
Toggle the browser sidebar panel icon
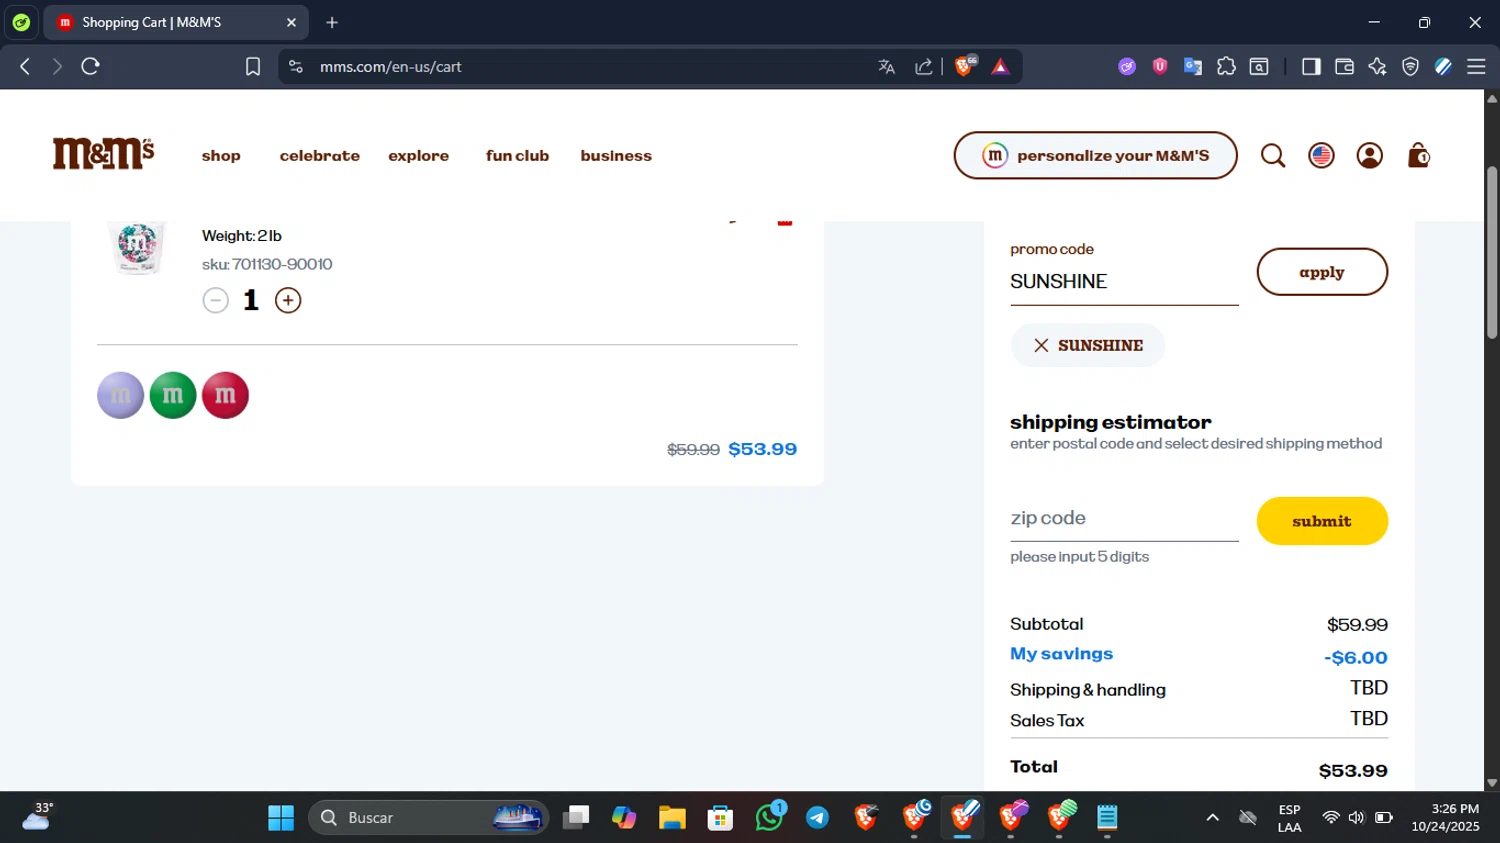point(1311,66)
